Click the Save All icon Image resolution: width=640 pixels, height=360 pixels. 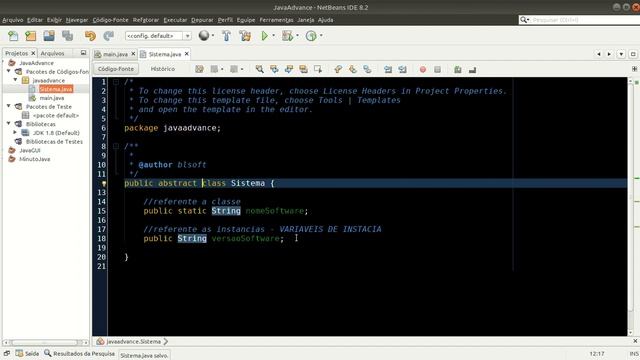click(67, 36)
